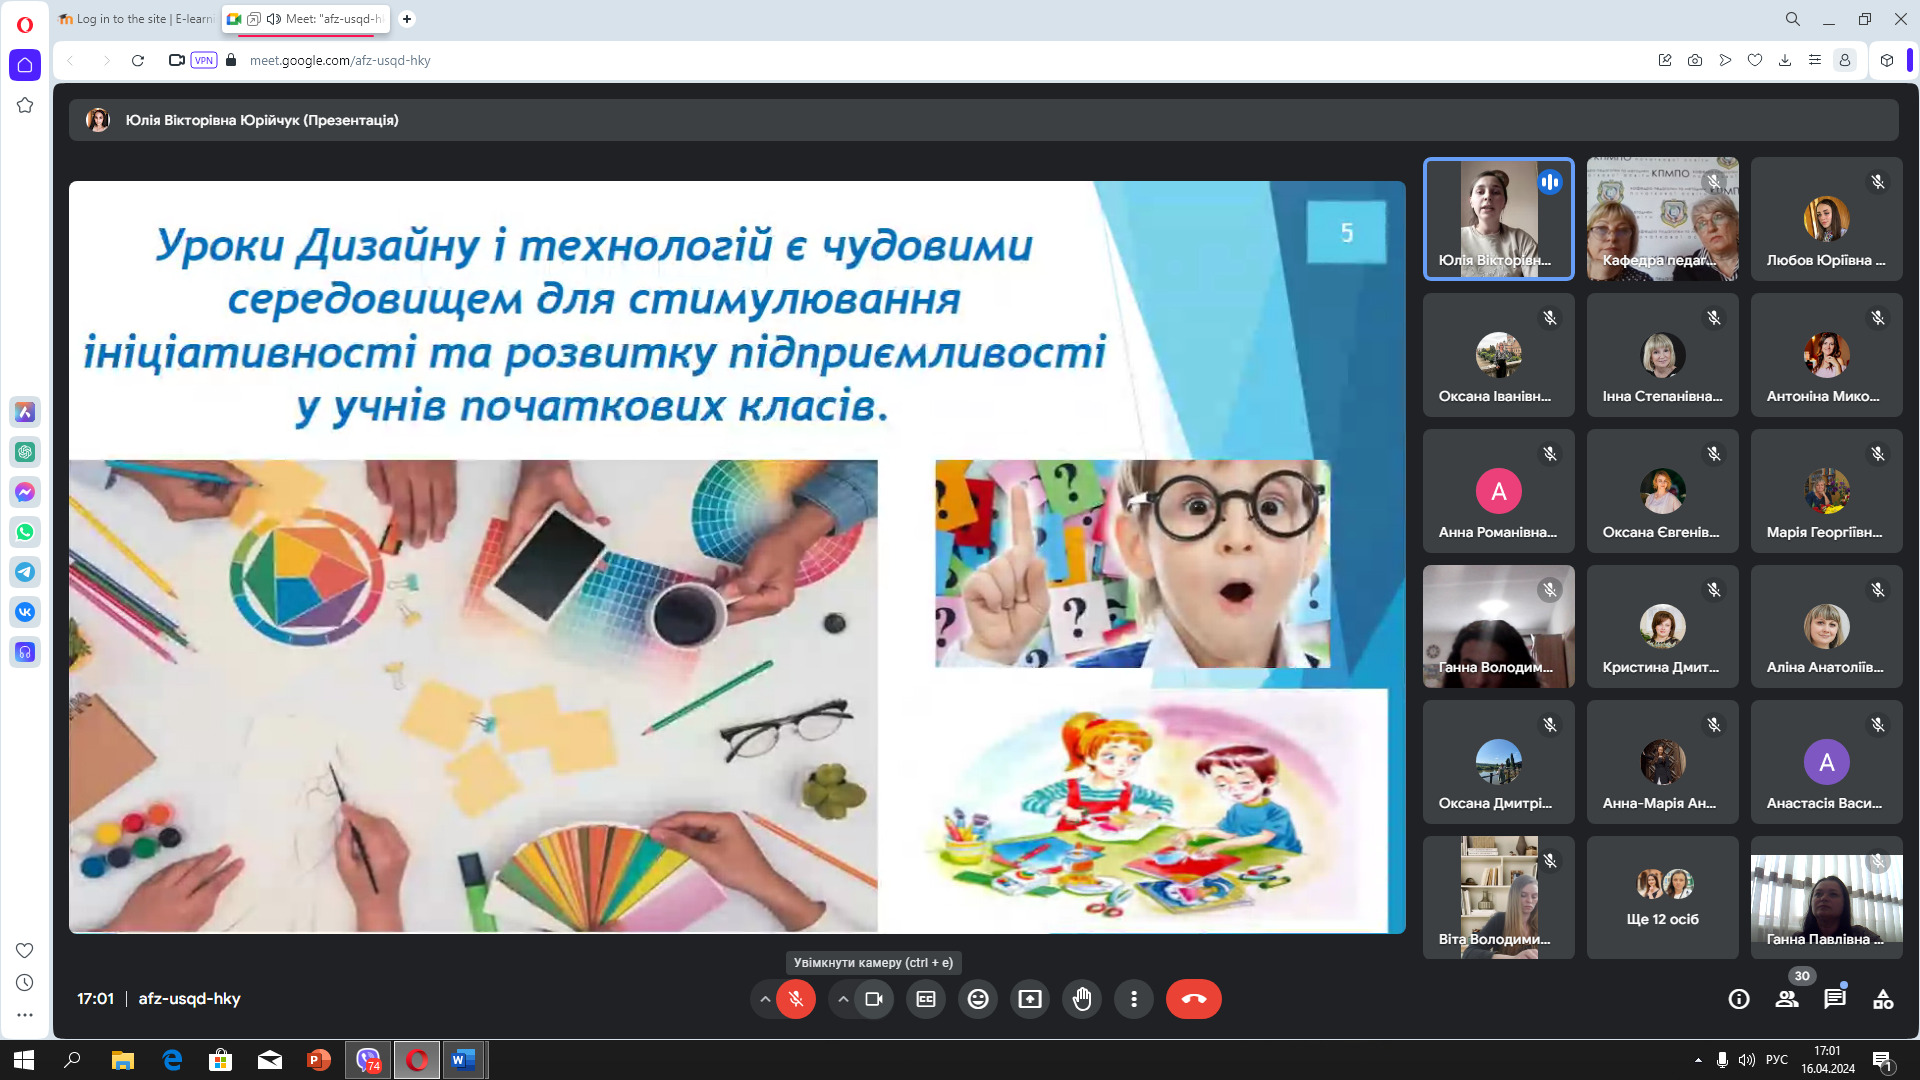The image size is (1920, 1080).
Task: Leave the call with red hang-up button
Action: [1194, 999]
